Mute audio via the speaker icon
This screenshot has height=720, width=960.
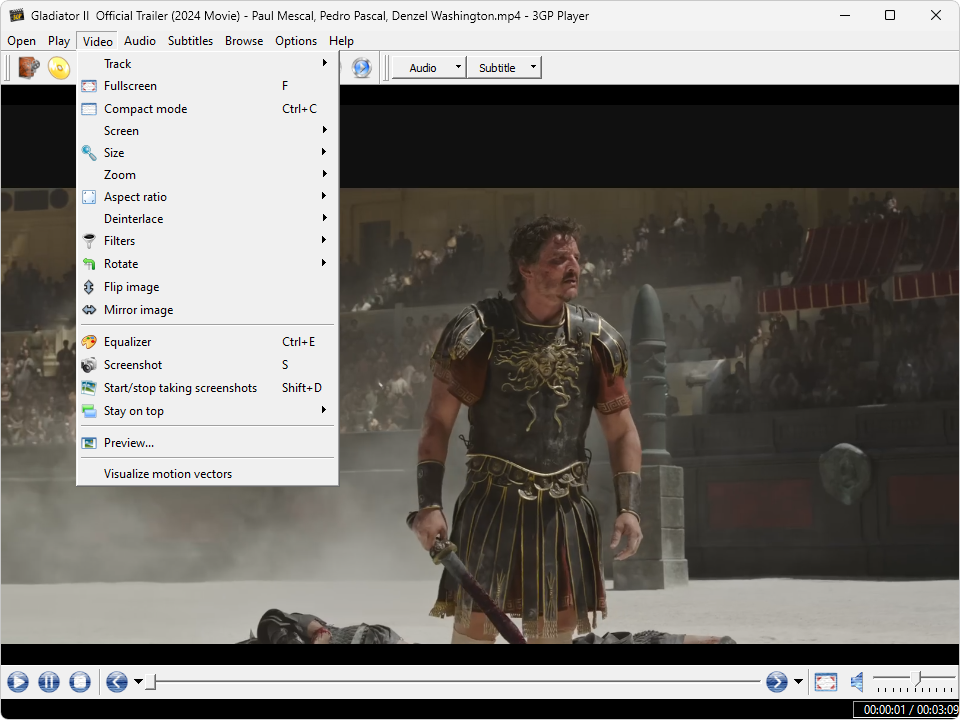point(857,682)
